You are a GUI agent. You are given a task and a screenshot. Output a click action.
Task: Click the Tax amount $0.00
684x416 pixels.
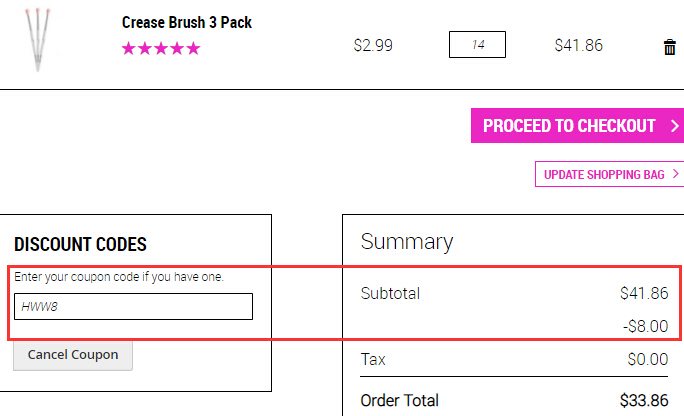click(648, 359)
